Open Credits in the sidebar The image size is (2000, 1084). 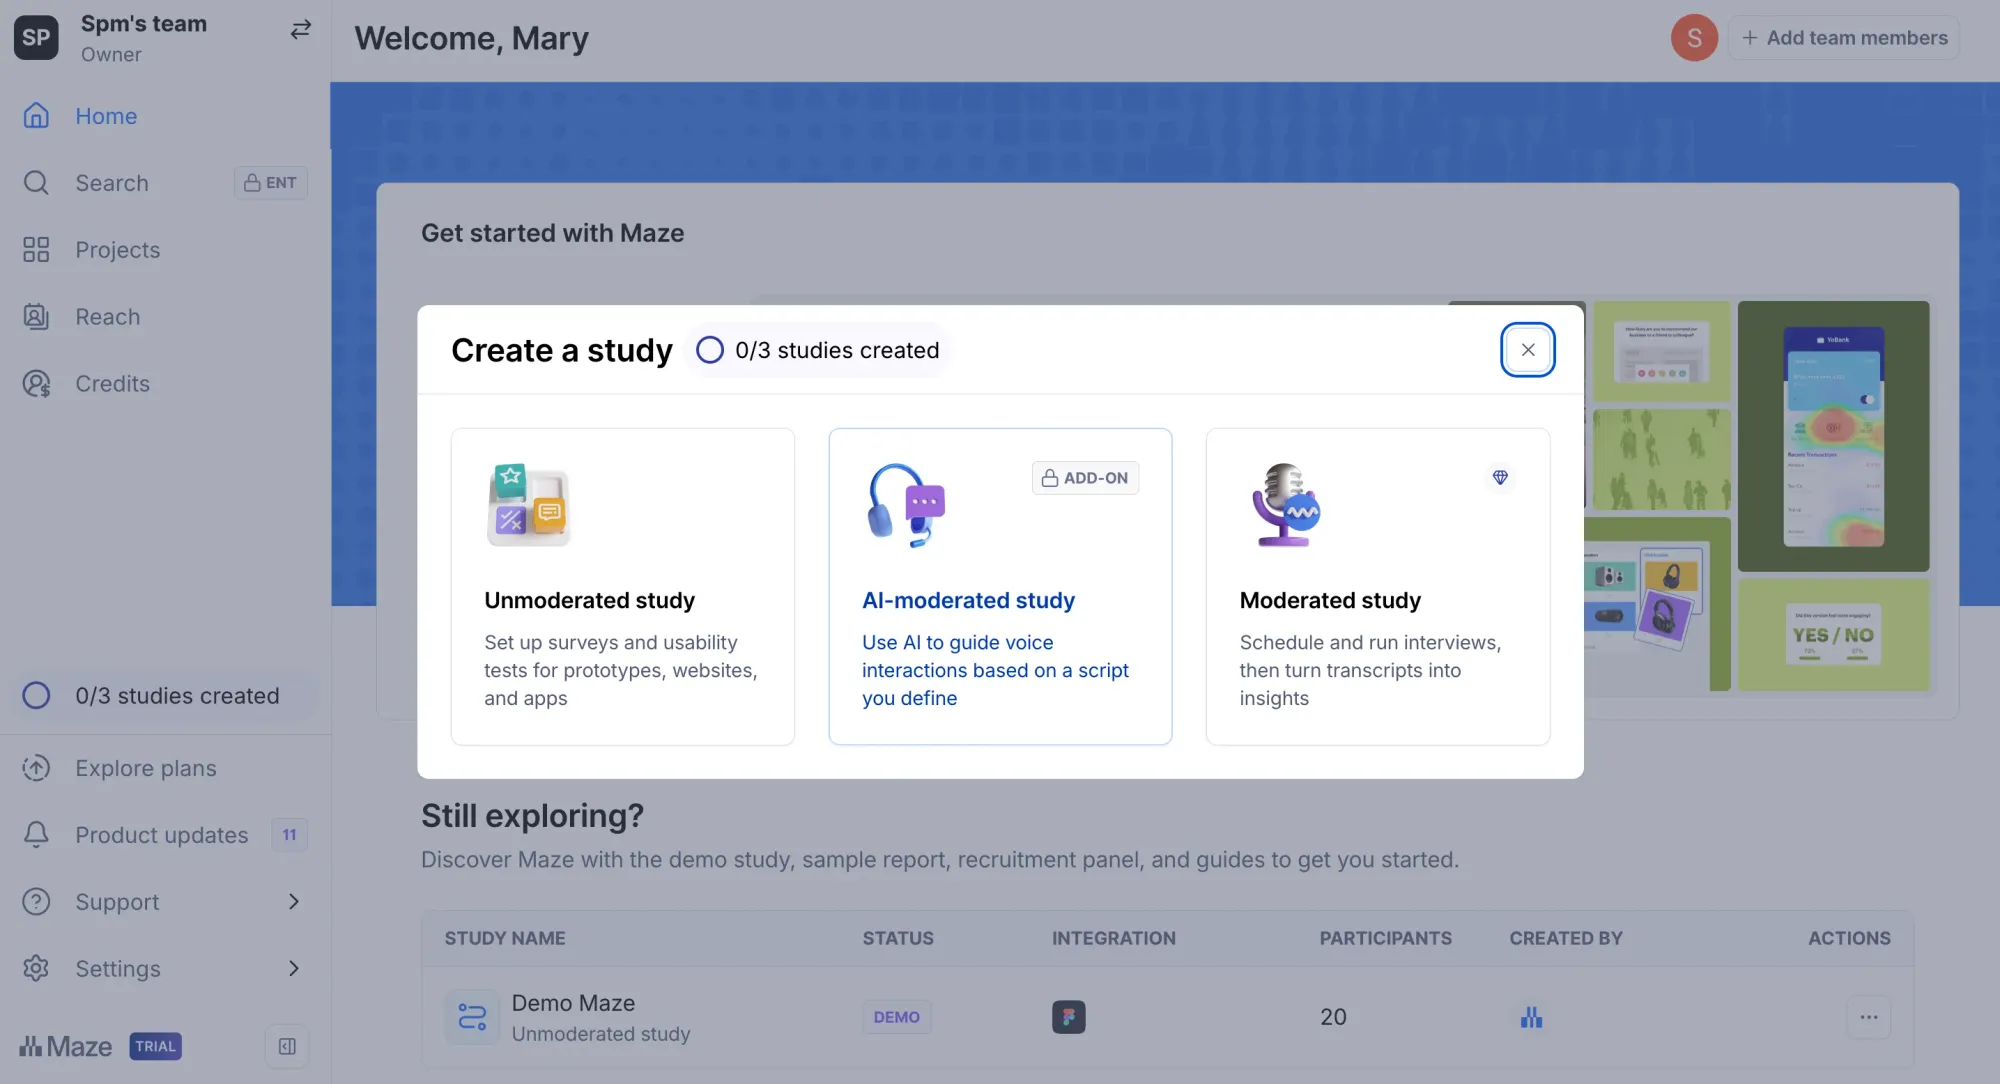click(x=165, y=384)
